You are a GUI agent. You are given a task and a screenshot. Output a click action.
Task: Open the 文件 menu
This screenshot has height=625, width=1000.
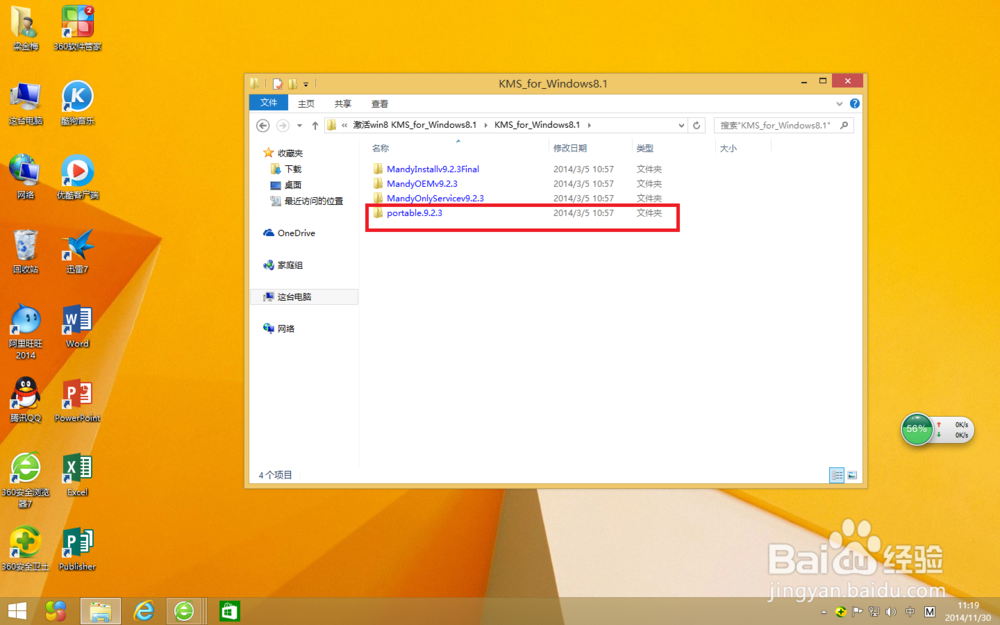[268, 103]
